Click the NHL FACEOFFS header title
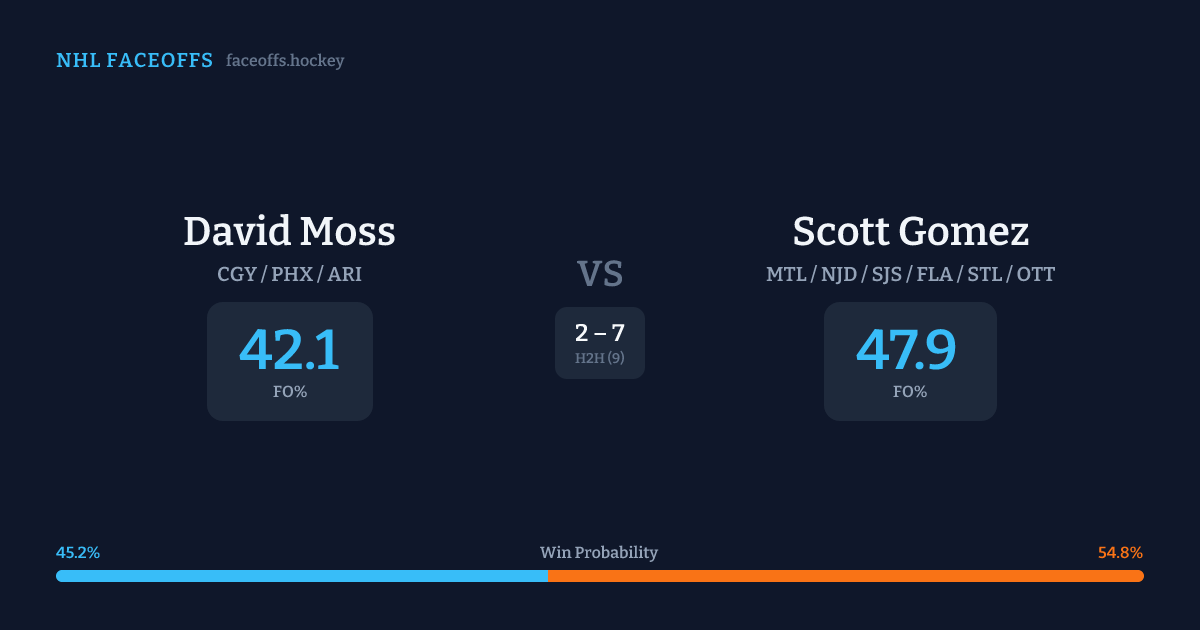The width and height of the screenshot is (1200, 630). pos(134,61)
